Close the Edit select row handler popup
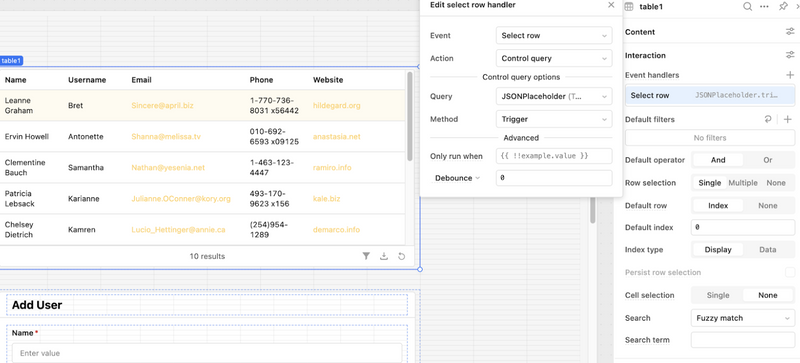This screenshot has height=363, width=800. 611,5
